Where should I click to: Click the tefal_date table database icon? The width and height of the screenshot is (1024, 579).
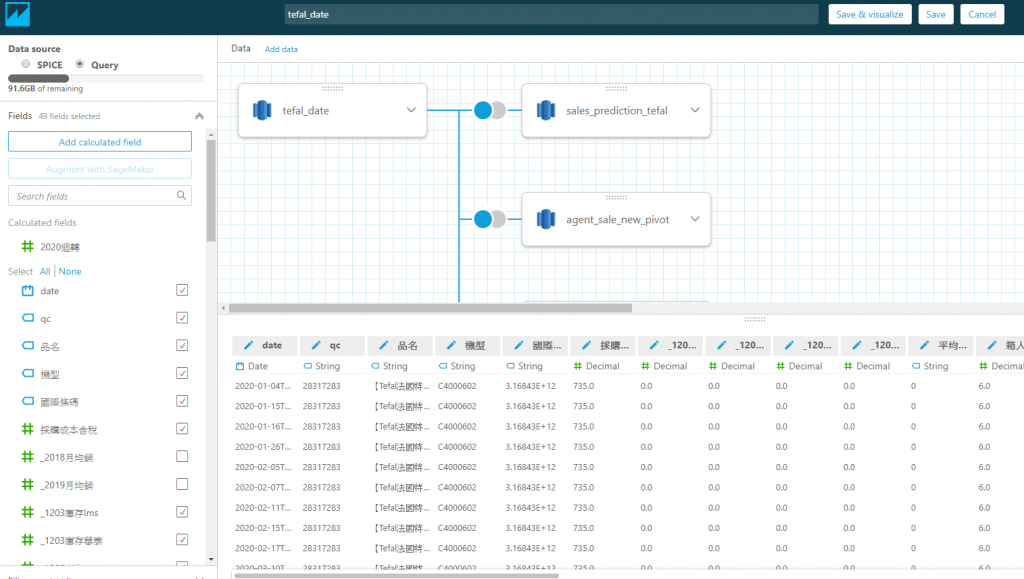262,110
